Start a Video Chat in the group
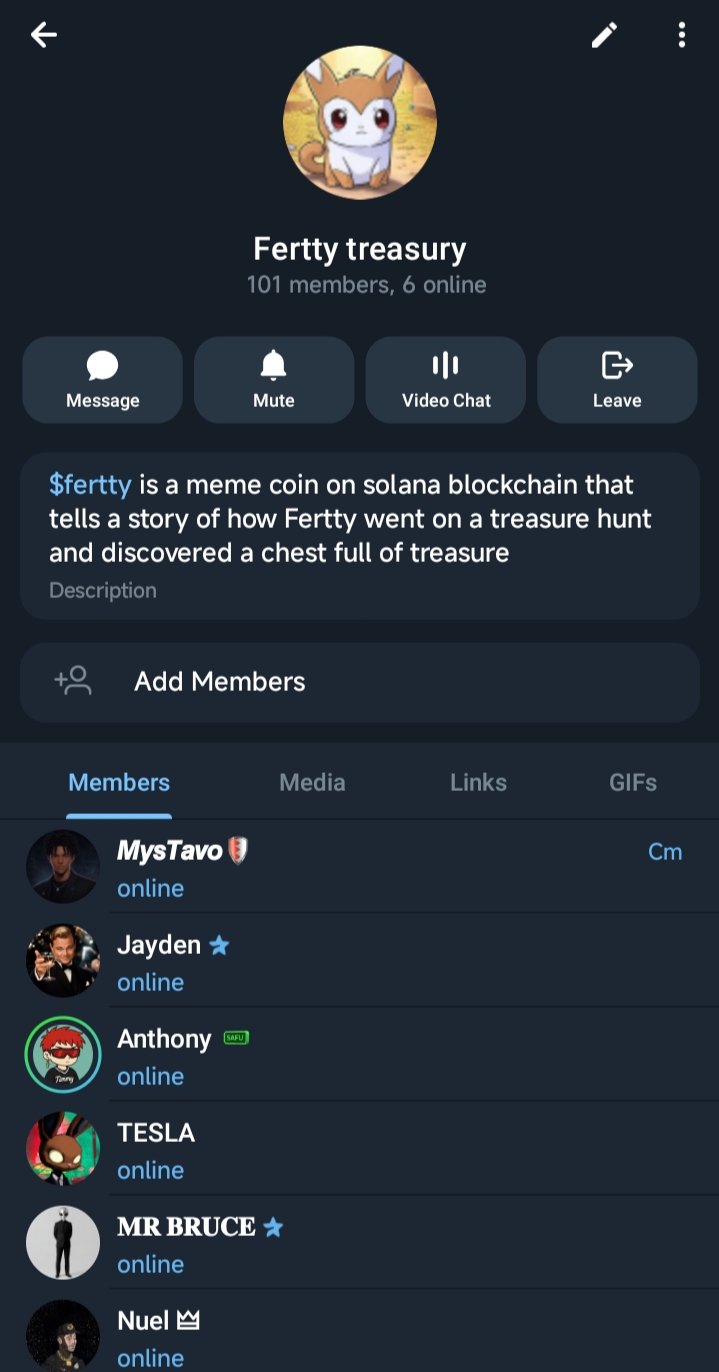 pyautogui.click(x=445, y=378)
